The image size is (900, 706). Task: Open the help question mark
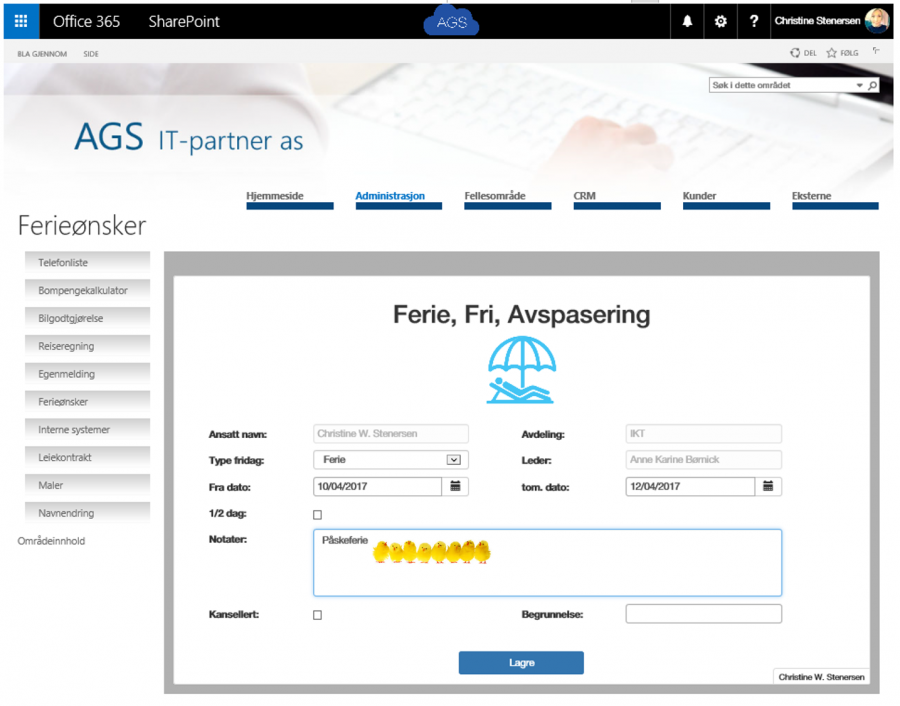(x=754, y=21)
